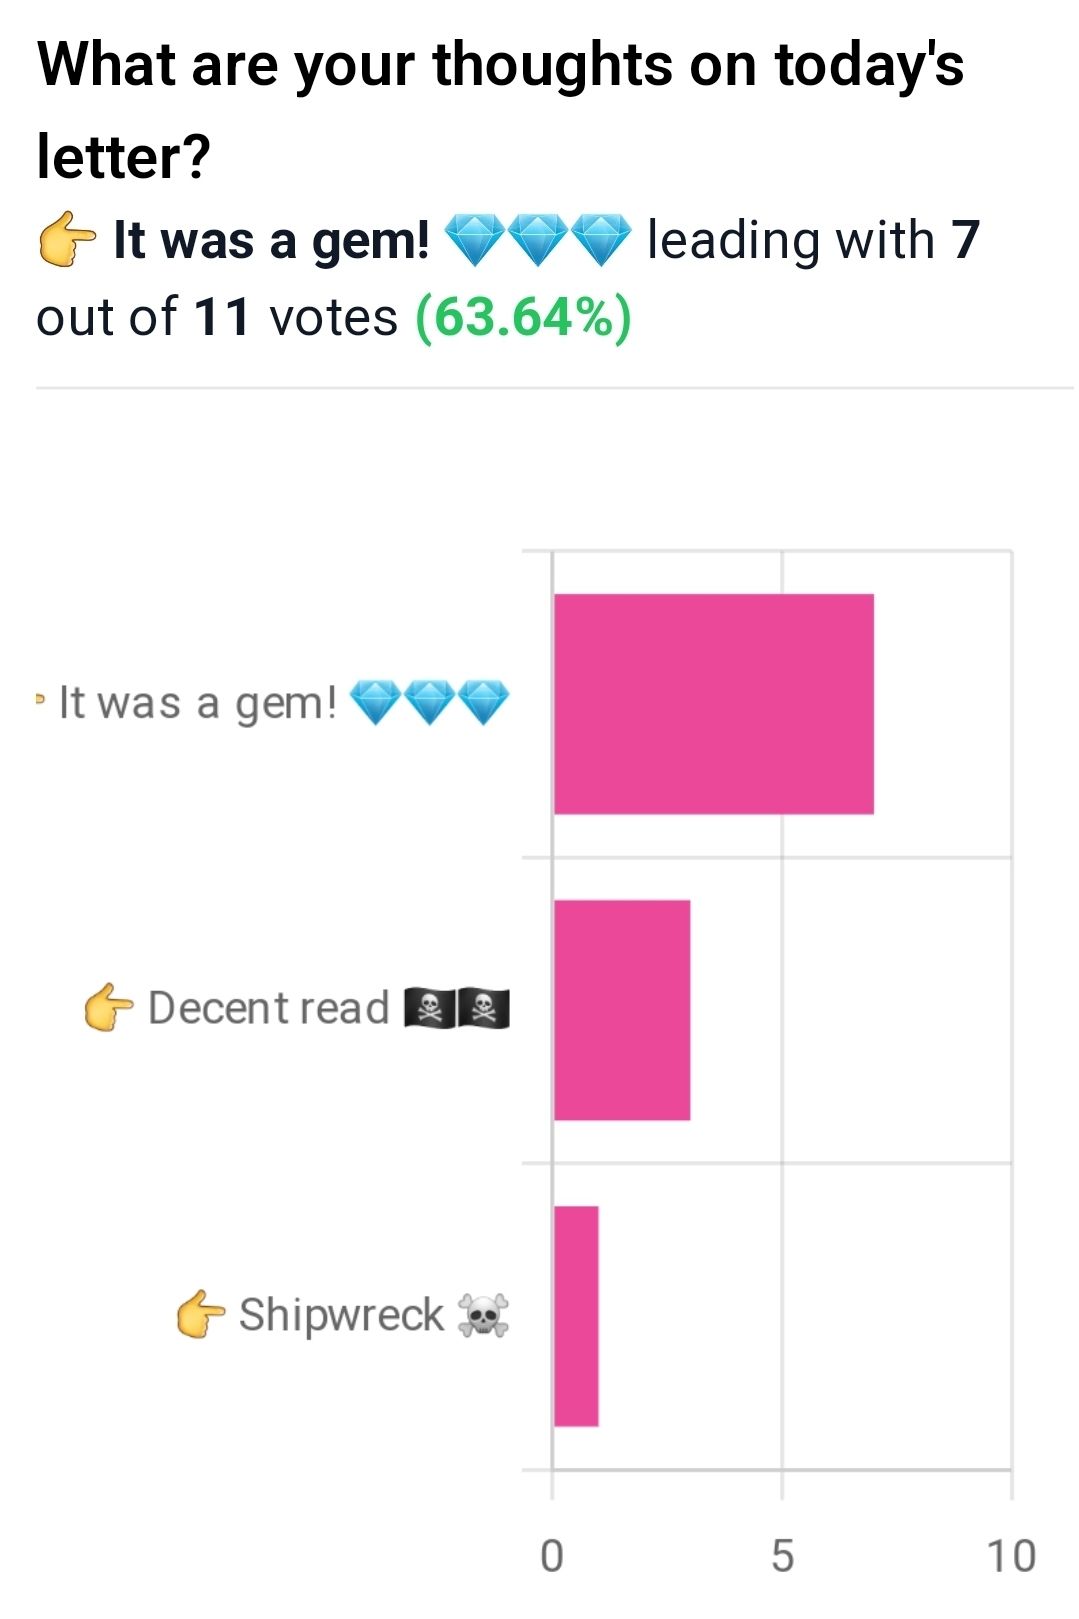Click the poll question title text
Viewport: 1079px width, 1619px height.
[x=500, y=110]
